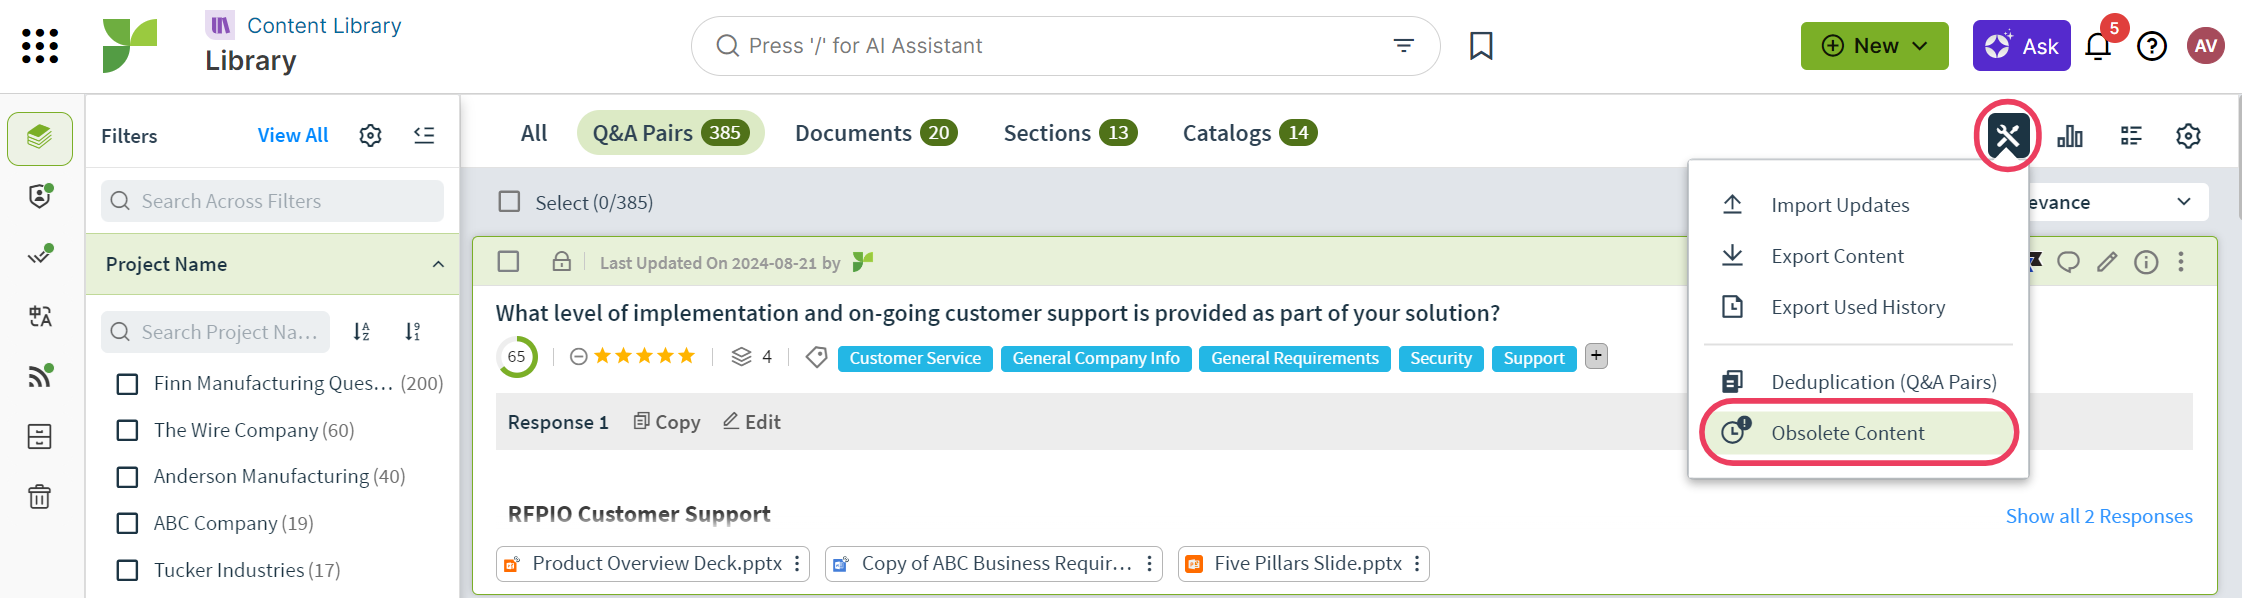
Task: Open the bar chart reports icon
Action: 2069,136
